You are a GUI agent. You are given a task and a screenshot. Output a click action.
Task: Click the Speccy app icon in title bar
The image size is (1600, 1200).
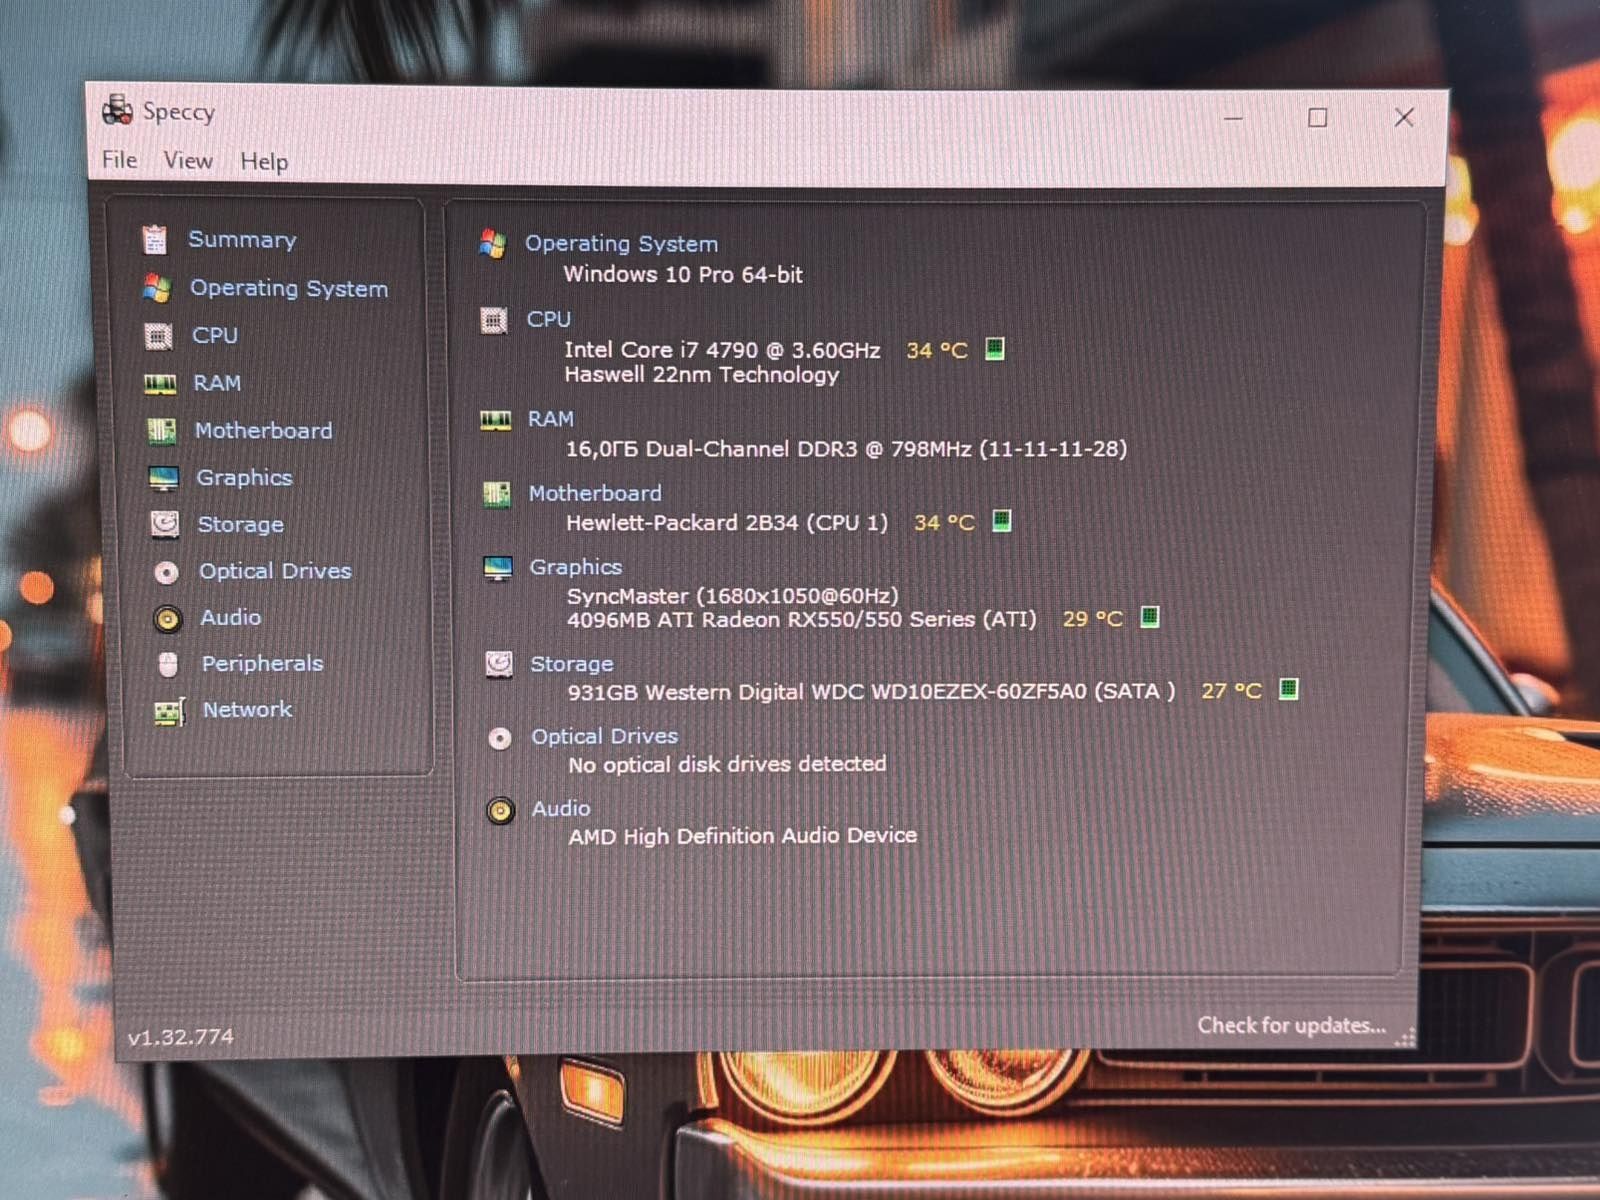117,110
